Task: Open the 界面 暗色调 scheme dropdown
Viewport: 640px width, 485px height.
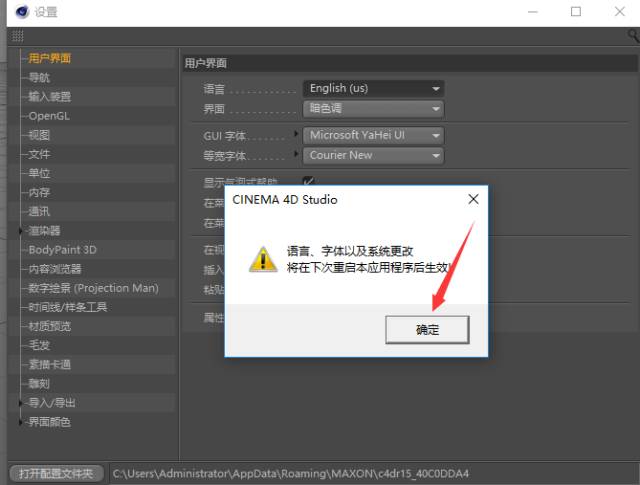Action: pos(373,108)
